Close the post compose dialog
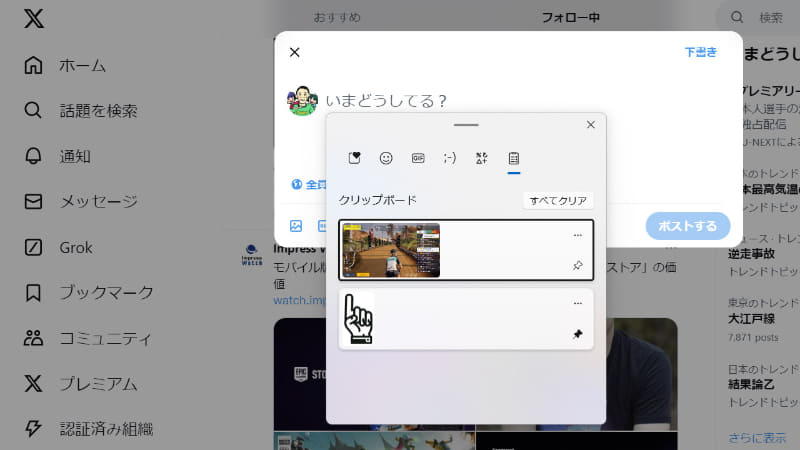 294,53
